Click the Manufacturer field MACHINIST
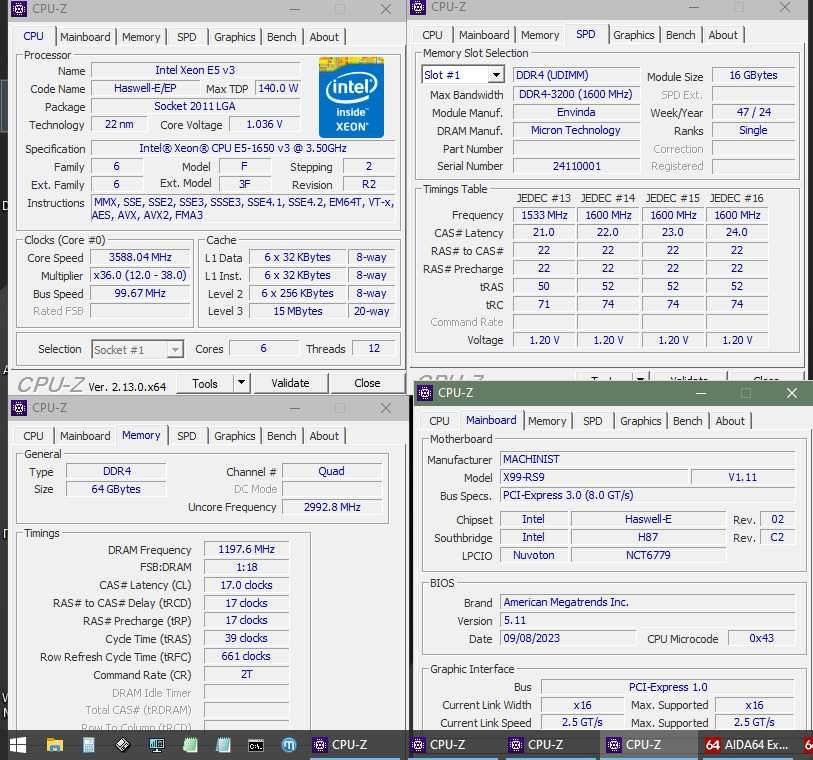 coord(647,459)
